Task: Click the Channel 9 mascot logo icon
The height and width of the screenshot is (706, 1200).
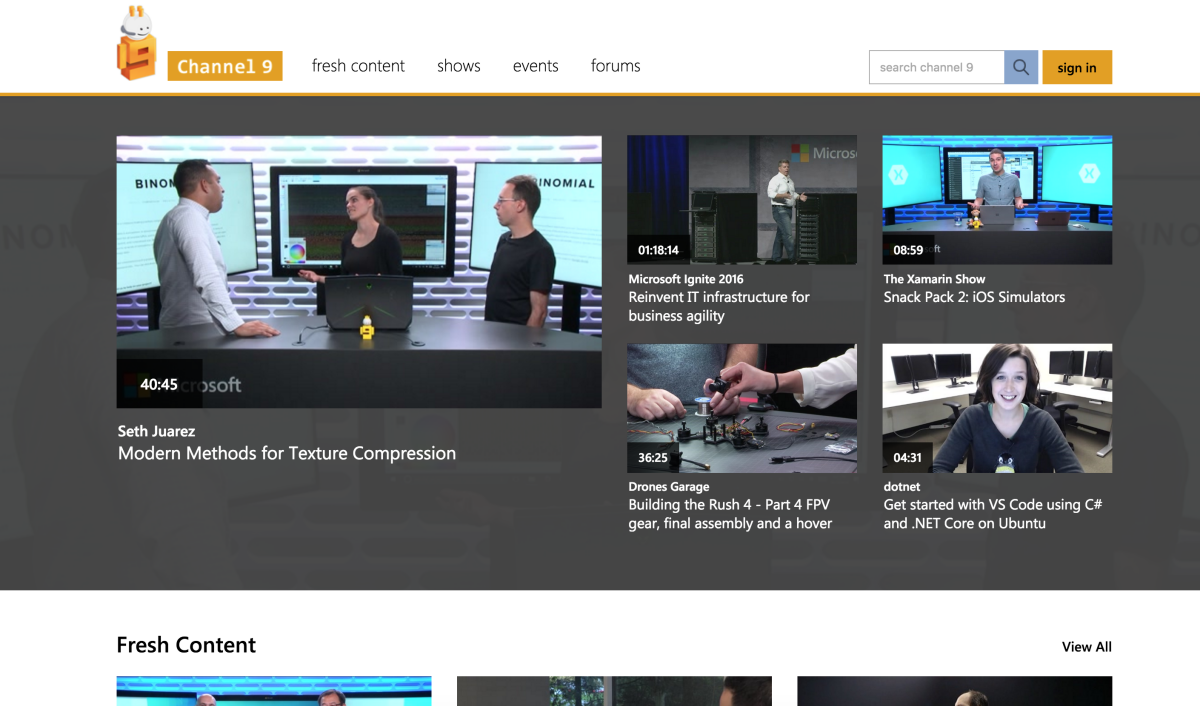Action: pyautogui.click(x=137, y=43)
